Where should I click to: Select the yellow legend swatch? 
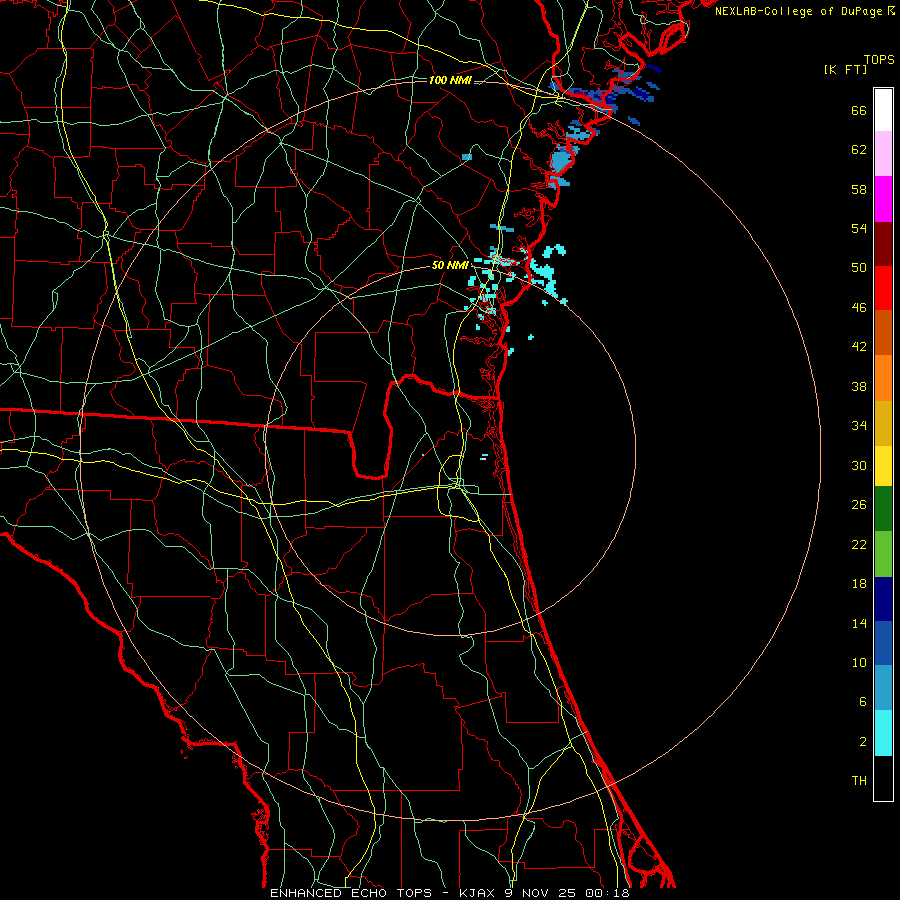tap(883, 466)
